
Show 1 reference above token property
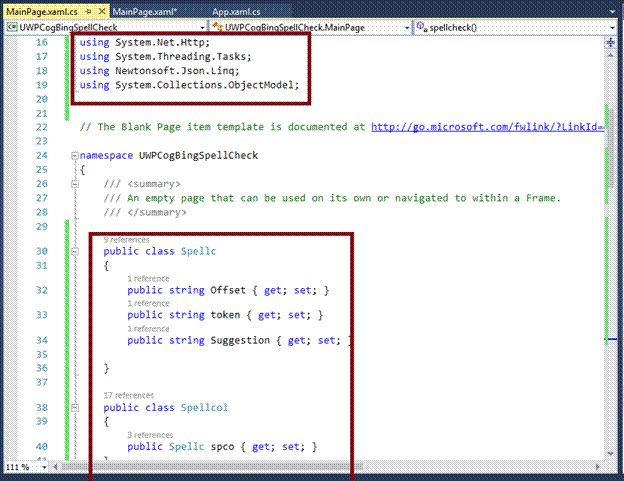[148, 304]
